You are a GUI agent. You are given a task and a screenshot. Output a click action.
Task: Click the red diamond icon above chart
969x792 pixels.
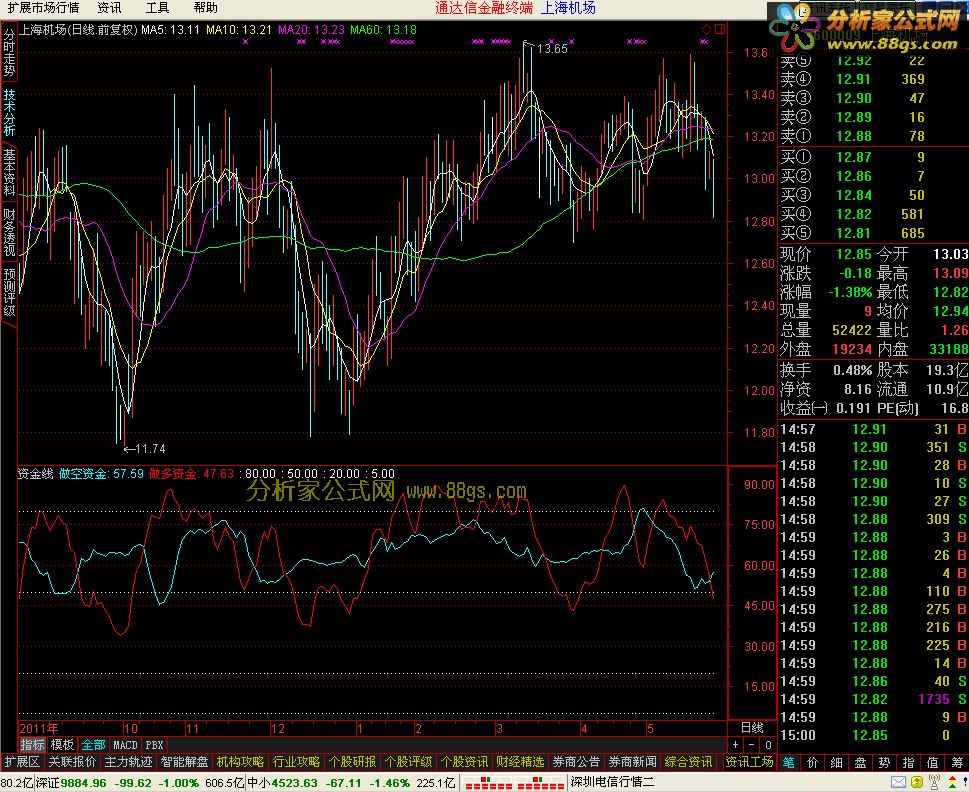pyautogui.click(x=706, y=29)
